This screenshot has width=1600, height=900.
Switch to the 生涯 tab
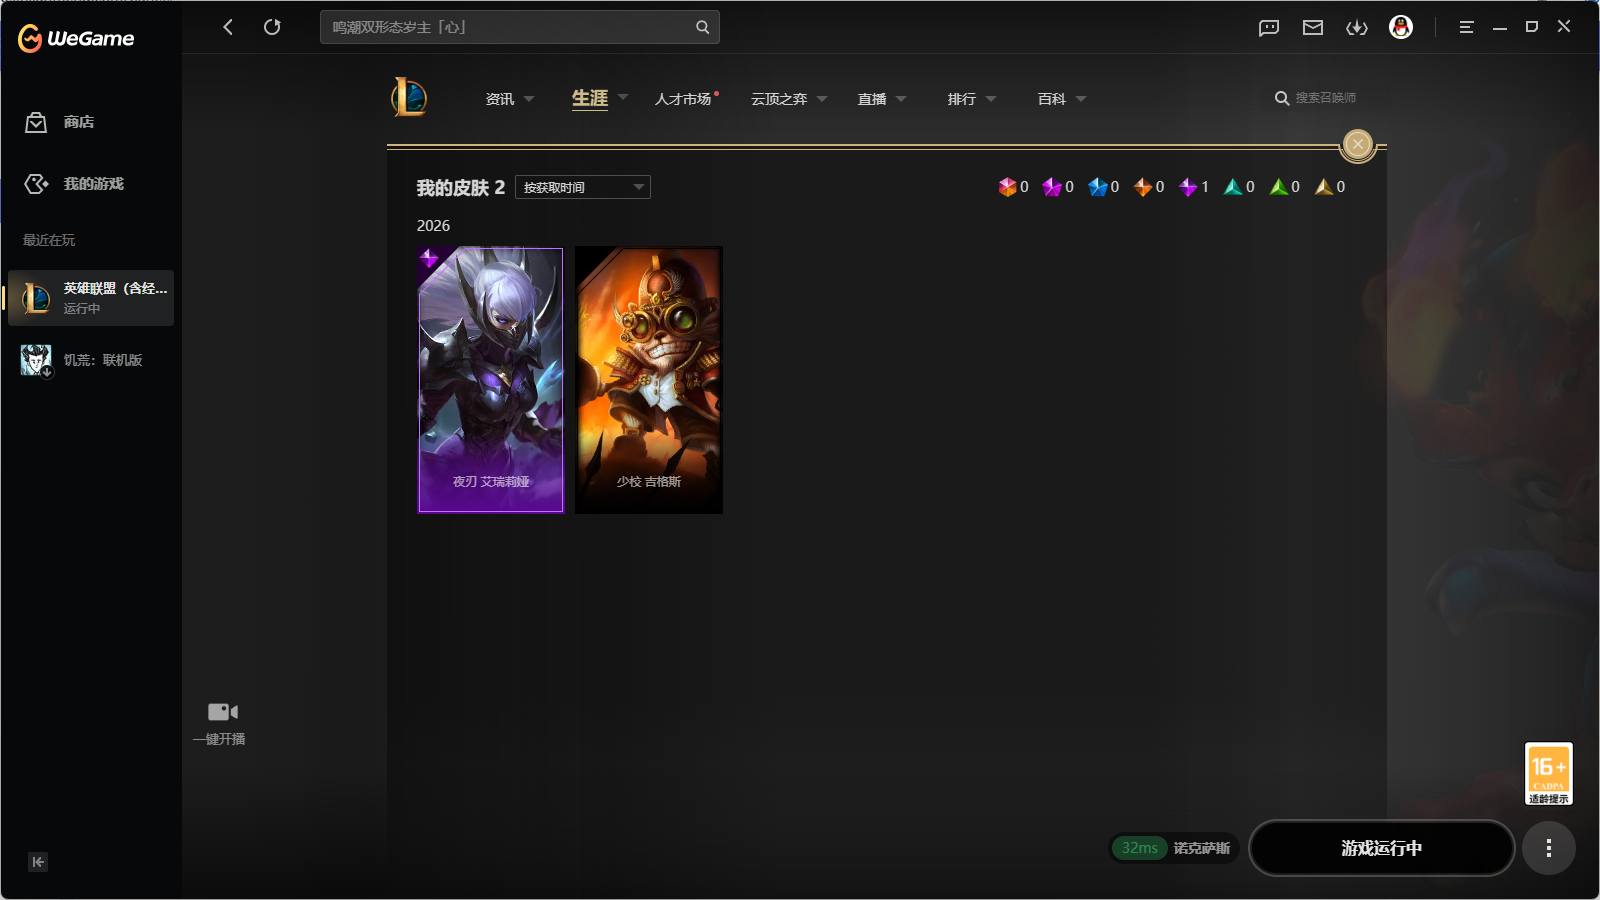click(x=590, y=98)
